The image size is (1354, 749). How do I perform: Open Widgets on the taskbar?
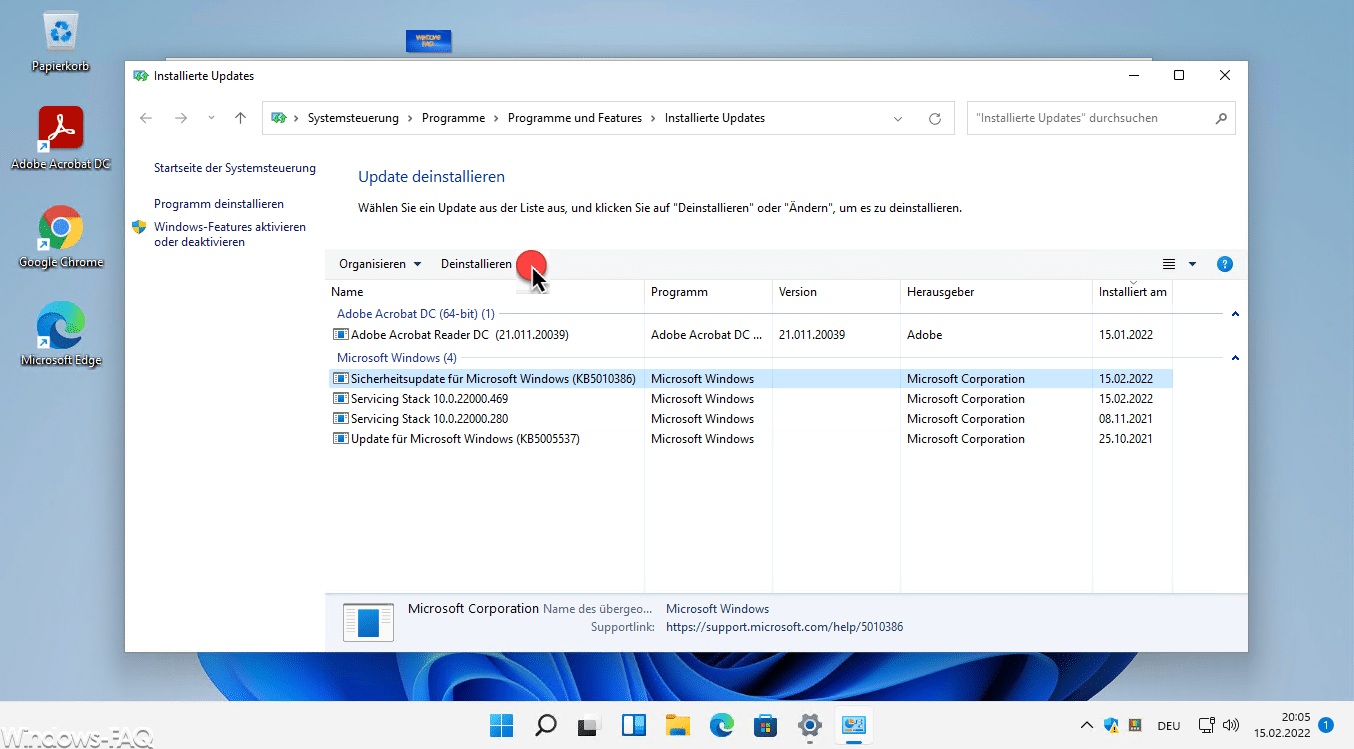point(634,725)
